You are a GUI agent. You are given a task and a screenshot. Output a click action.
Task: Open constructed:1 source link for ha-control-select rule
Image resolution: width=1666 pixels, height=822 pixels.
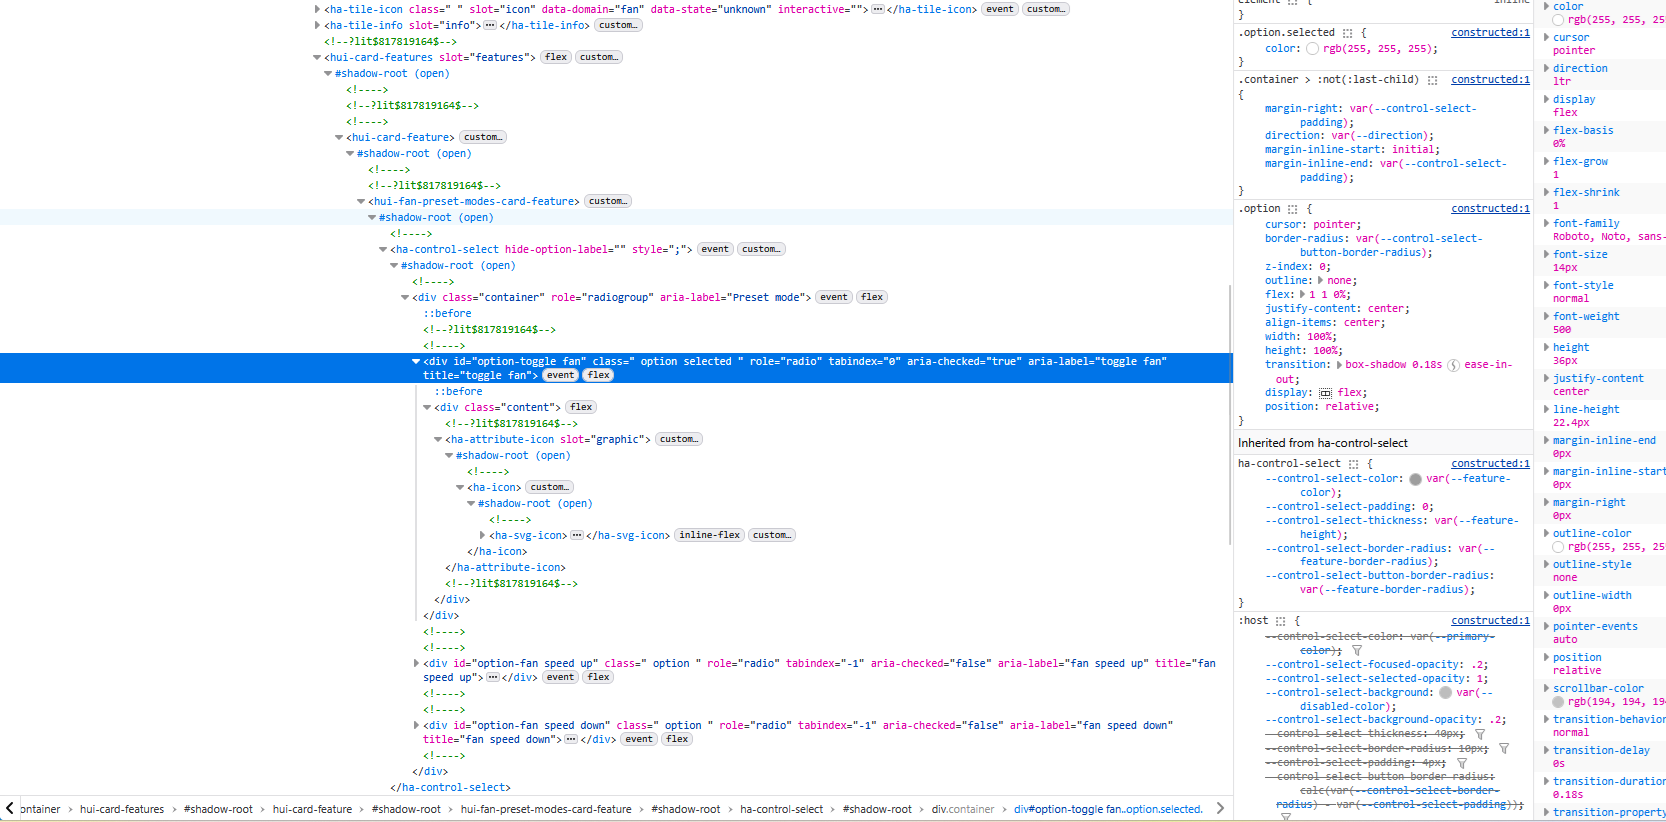click(x=1490, y=464)
